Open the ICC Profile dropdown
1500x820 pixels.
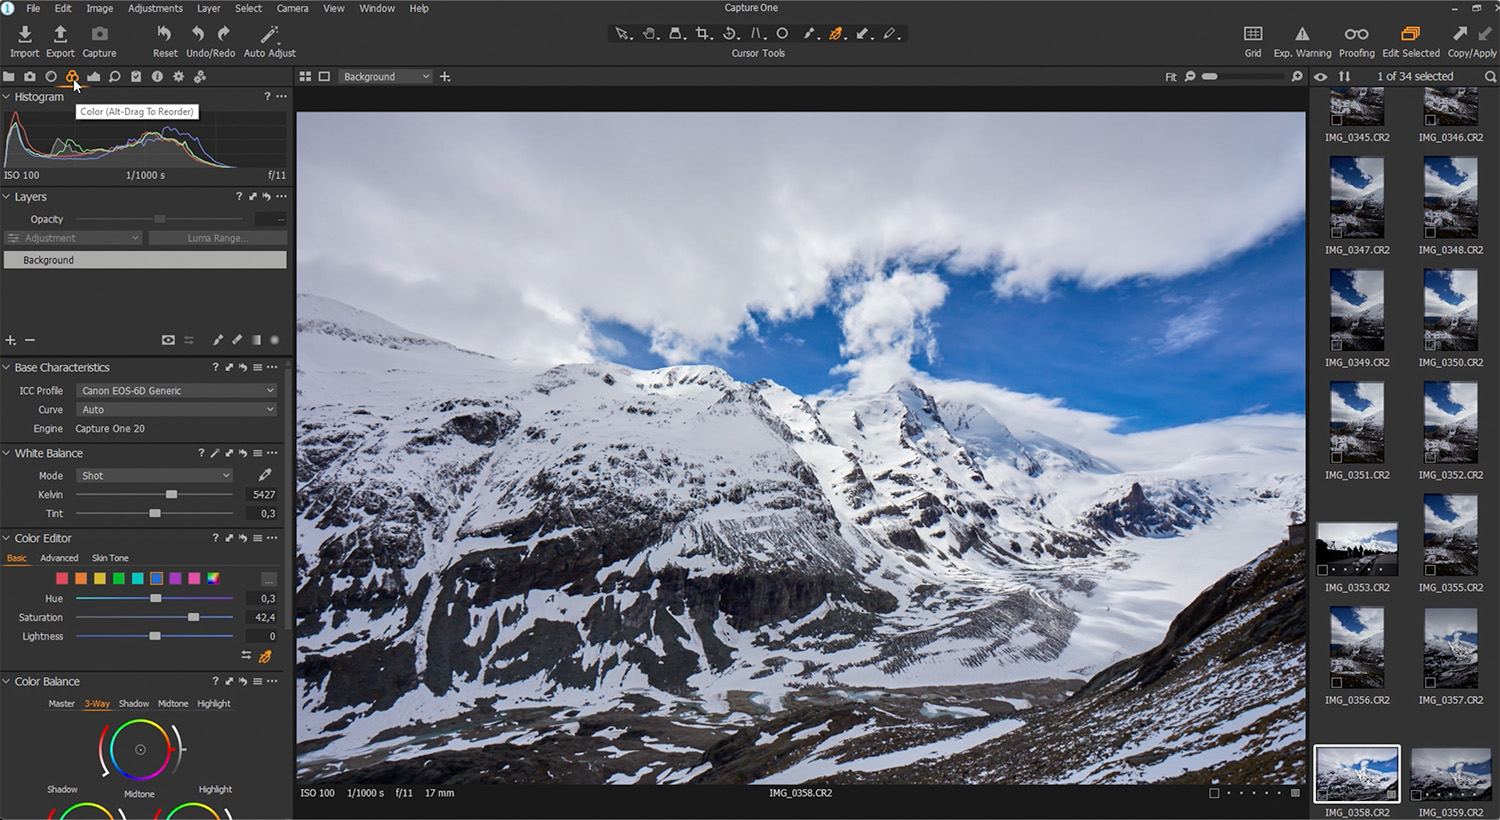pyautogui.click(x=177, y=391)
